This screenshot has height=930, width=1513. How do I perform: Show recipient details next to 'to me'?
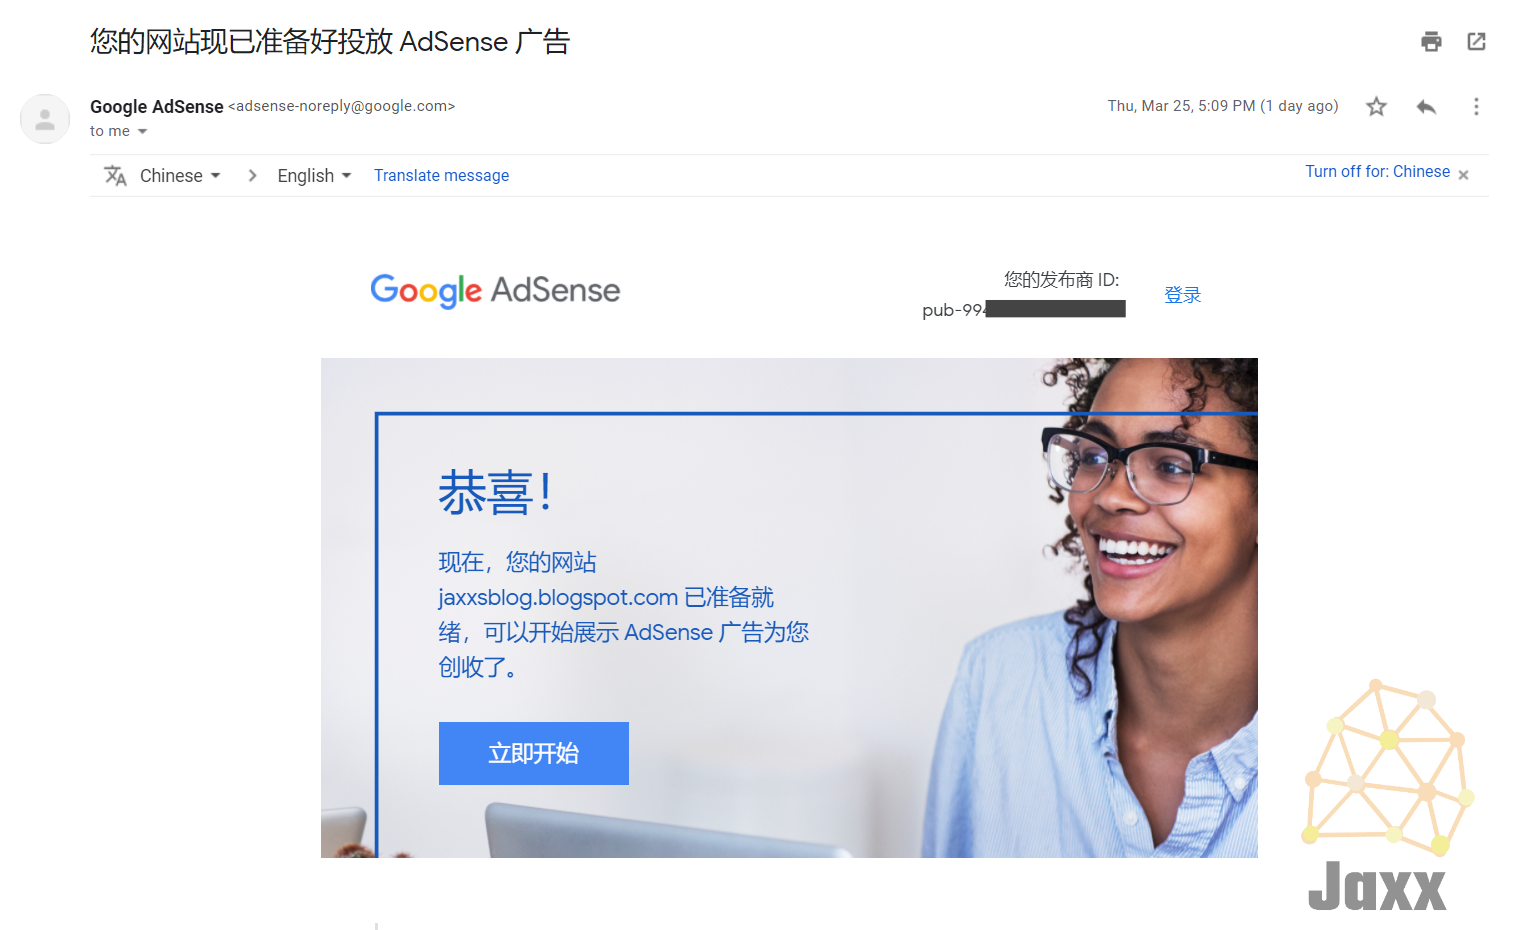pos(142,132)
